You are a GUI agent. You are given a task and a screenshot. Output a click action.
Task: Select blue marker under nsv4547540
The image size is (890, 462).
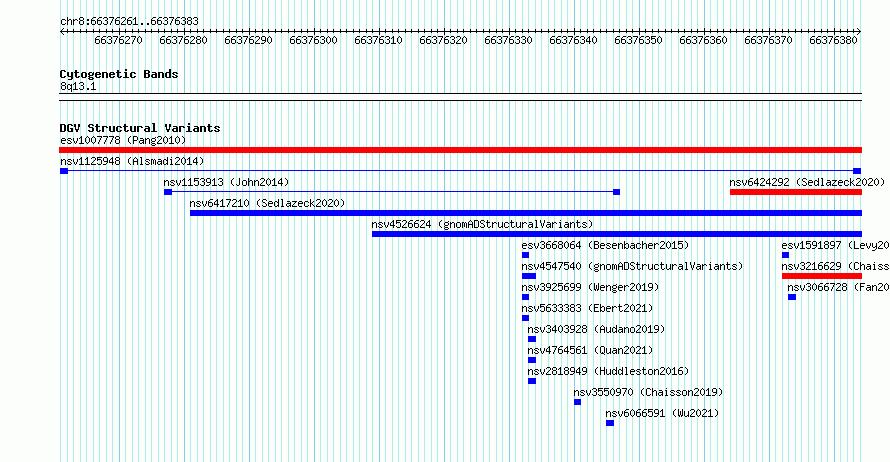coord(529,276)
